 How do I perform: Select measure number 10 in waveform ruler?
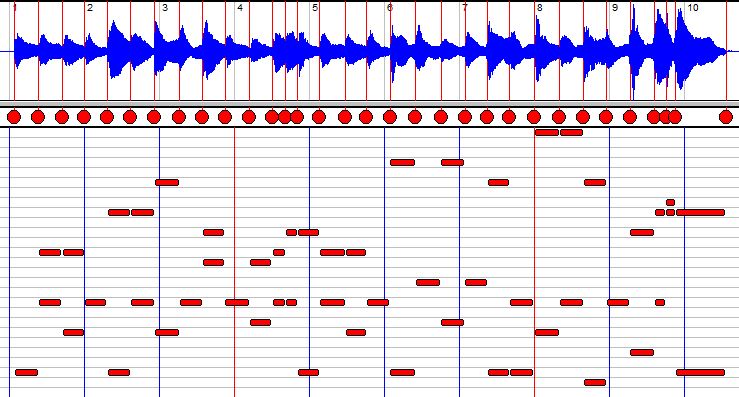click(692, 8)
